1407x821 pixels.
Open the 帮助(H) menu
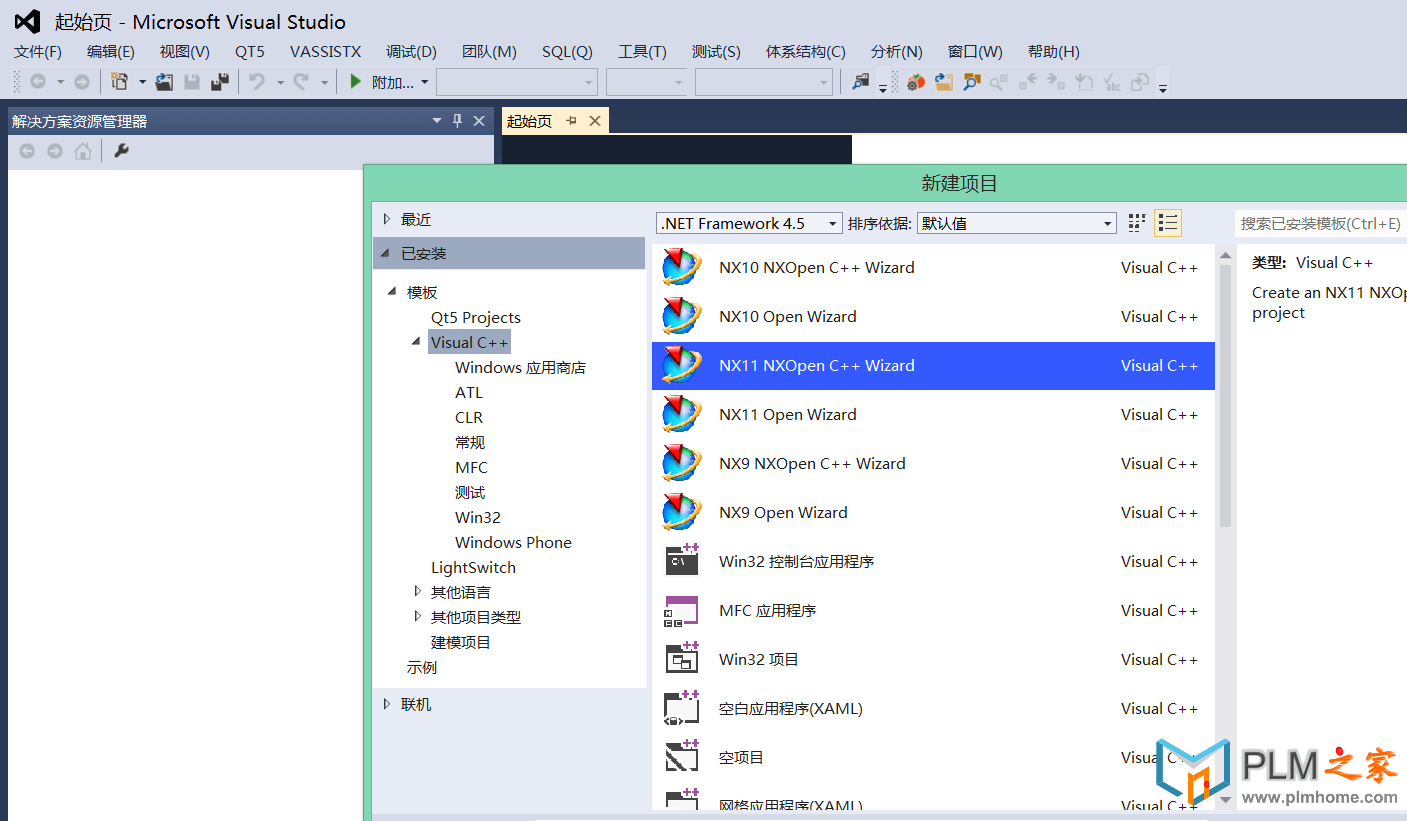click(1054, 52)
